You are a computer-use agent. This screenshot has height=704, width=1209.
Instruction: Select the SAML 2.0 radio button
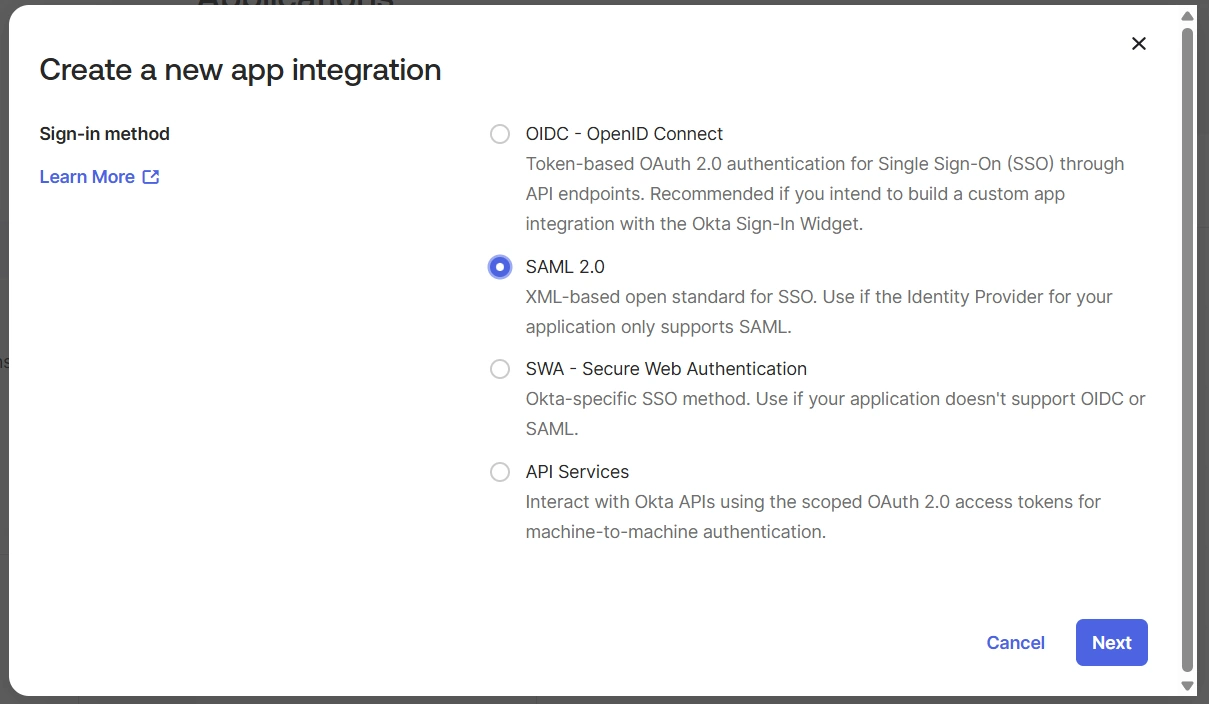click(500, 266)
